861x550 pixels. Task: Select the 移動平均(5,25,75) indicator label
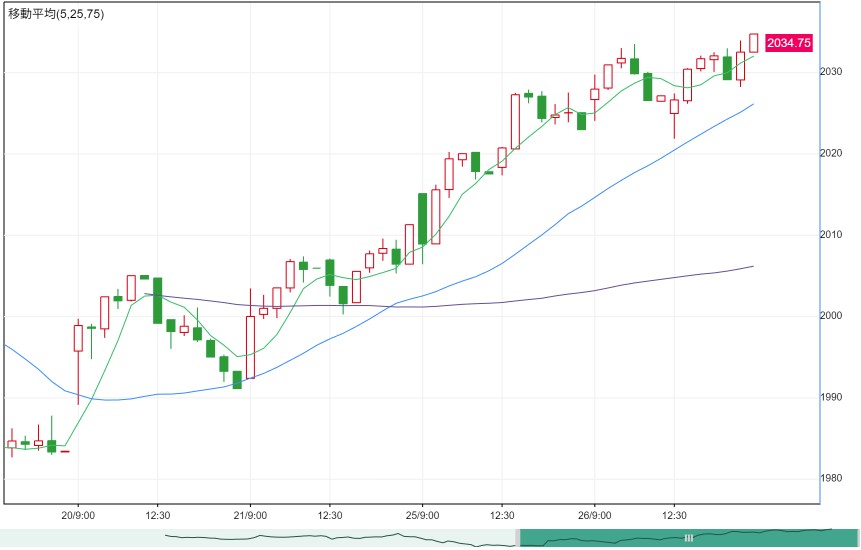click(56, 14)
